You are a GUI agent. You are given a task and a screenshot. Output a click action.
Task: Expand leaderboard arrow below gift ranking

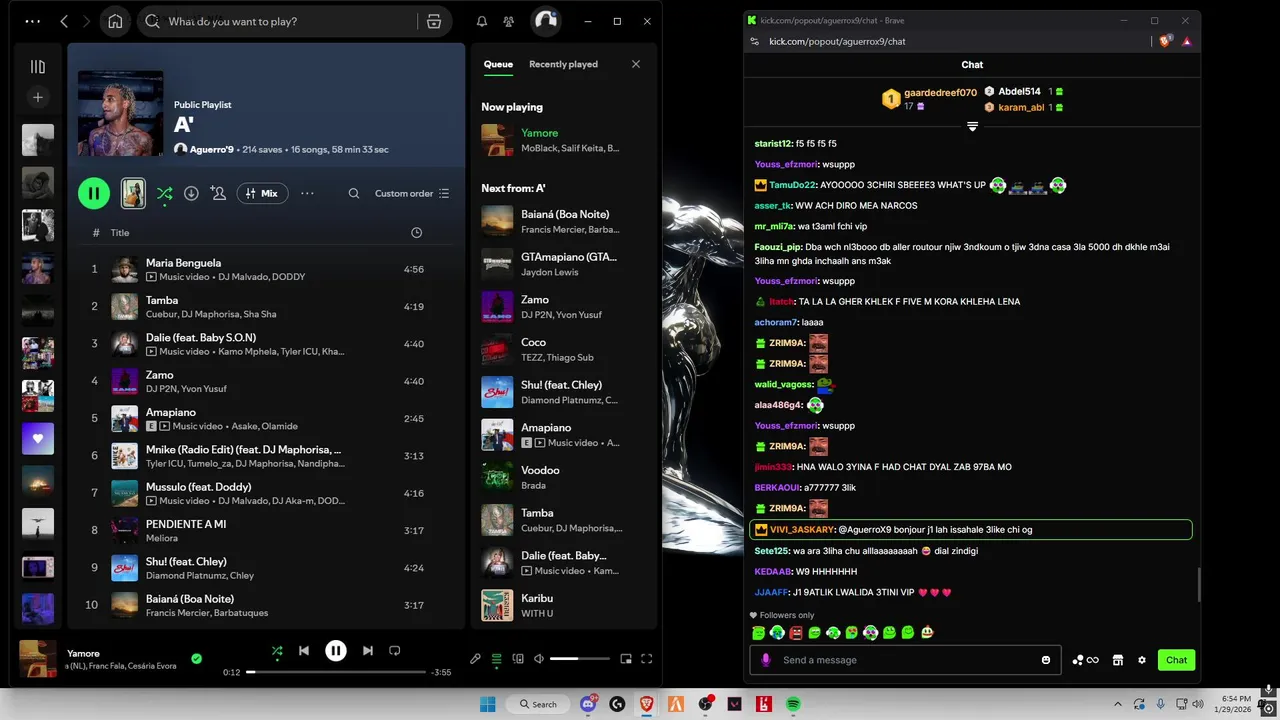[972, 127]
